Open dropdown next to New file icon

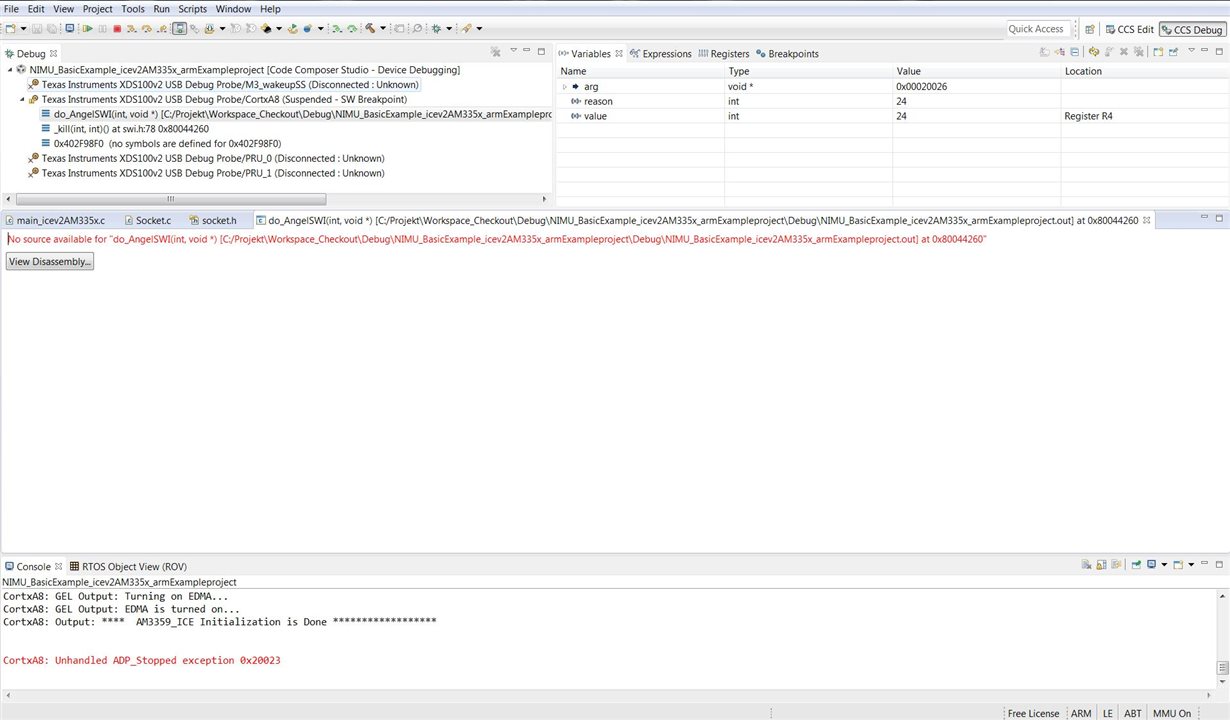click(23, 29)
